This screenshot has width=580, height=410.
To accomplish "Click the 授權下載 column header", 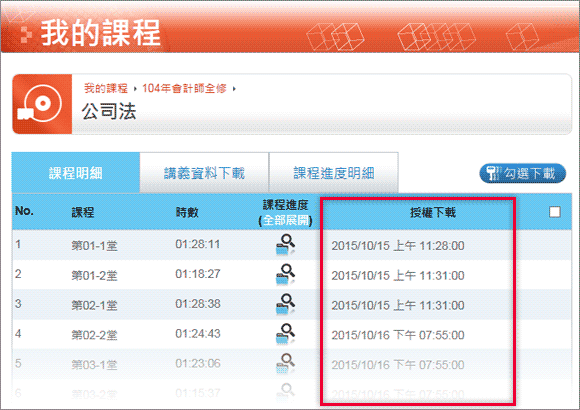I will 432,212.
